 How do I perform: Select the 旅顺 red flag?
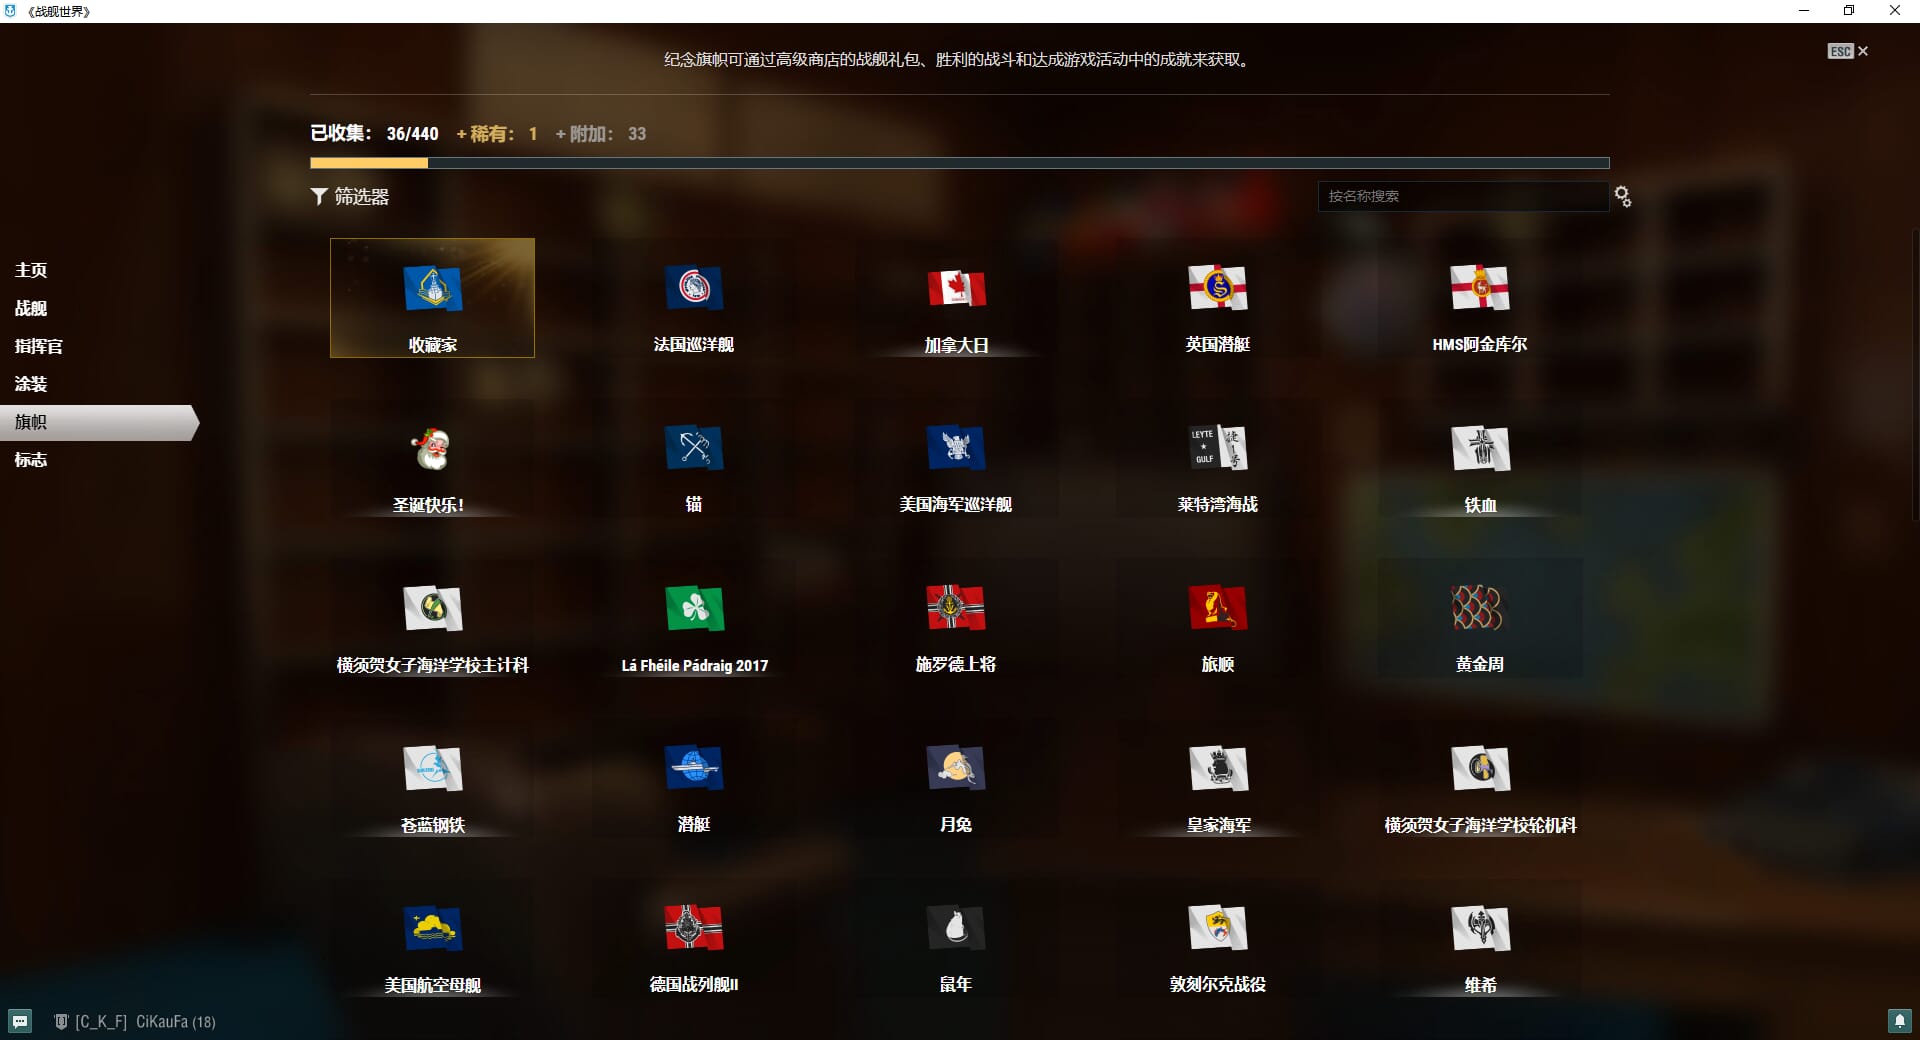[1217, 610]
